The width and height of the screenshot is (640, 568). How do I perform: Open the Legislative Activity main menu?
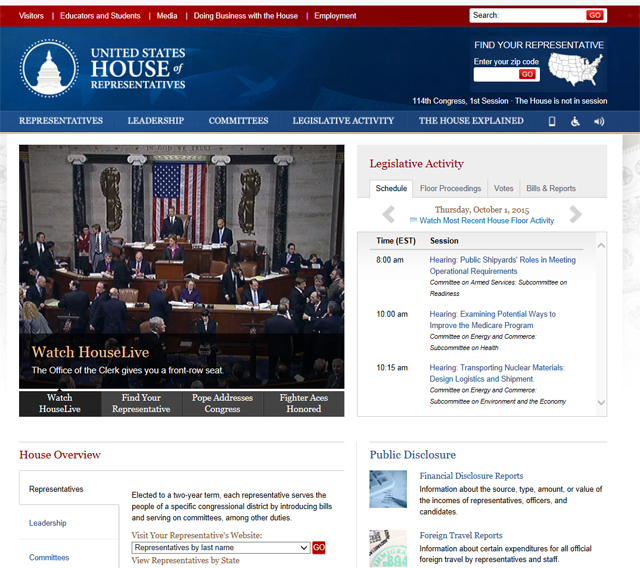point(343,121)
